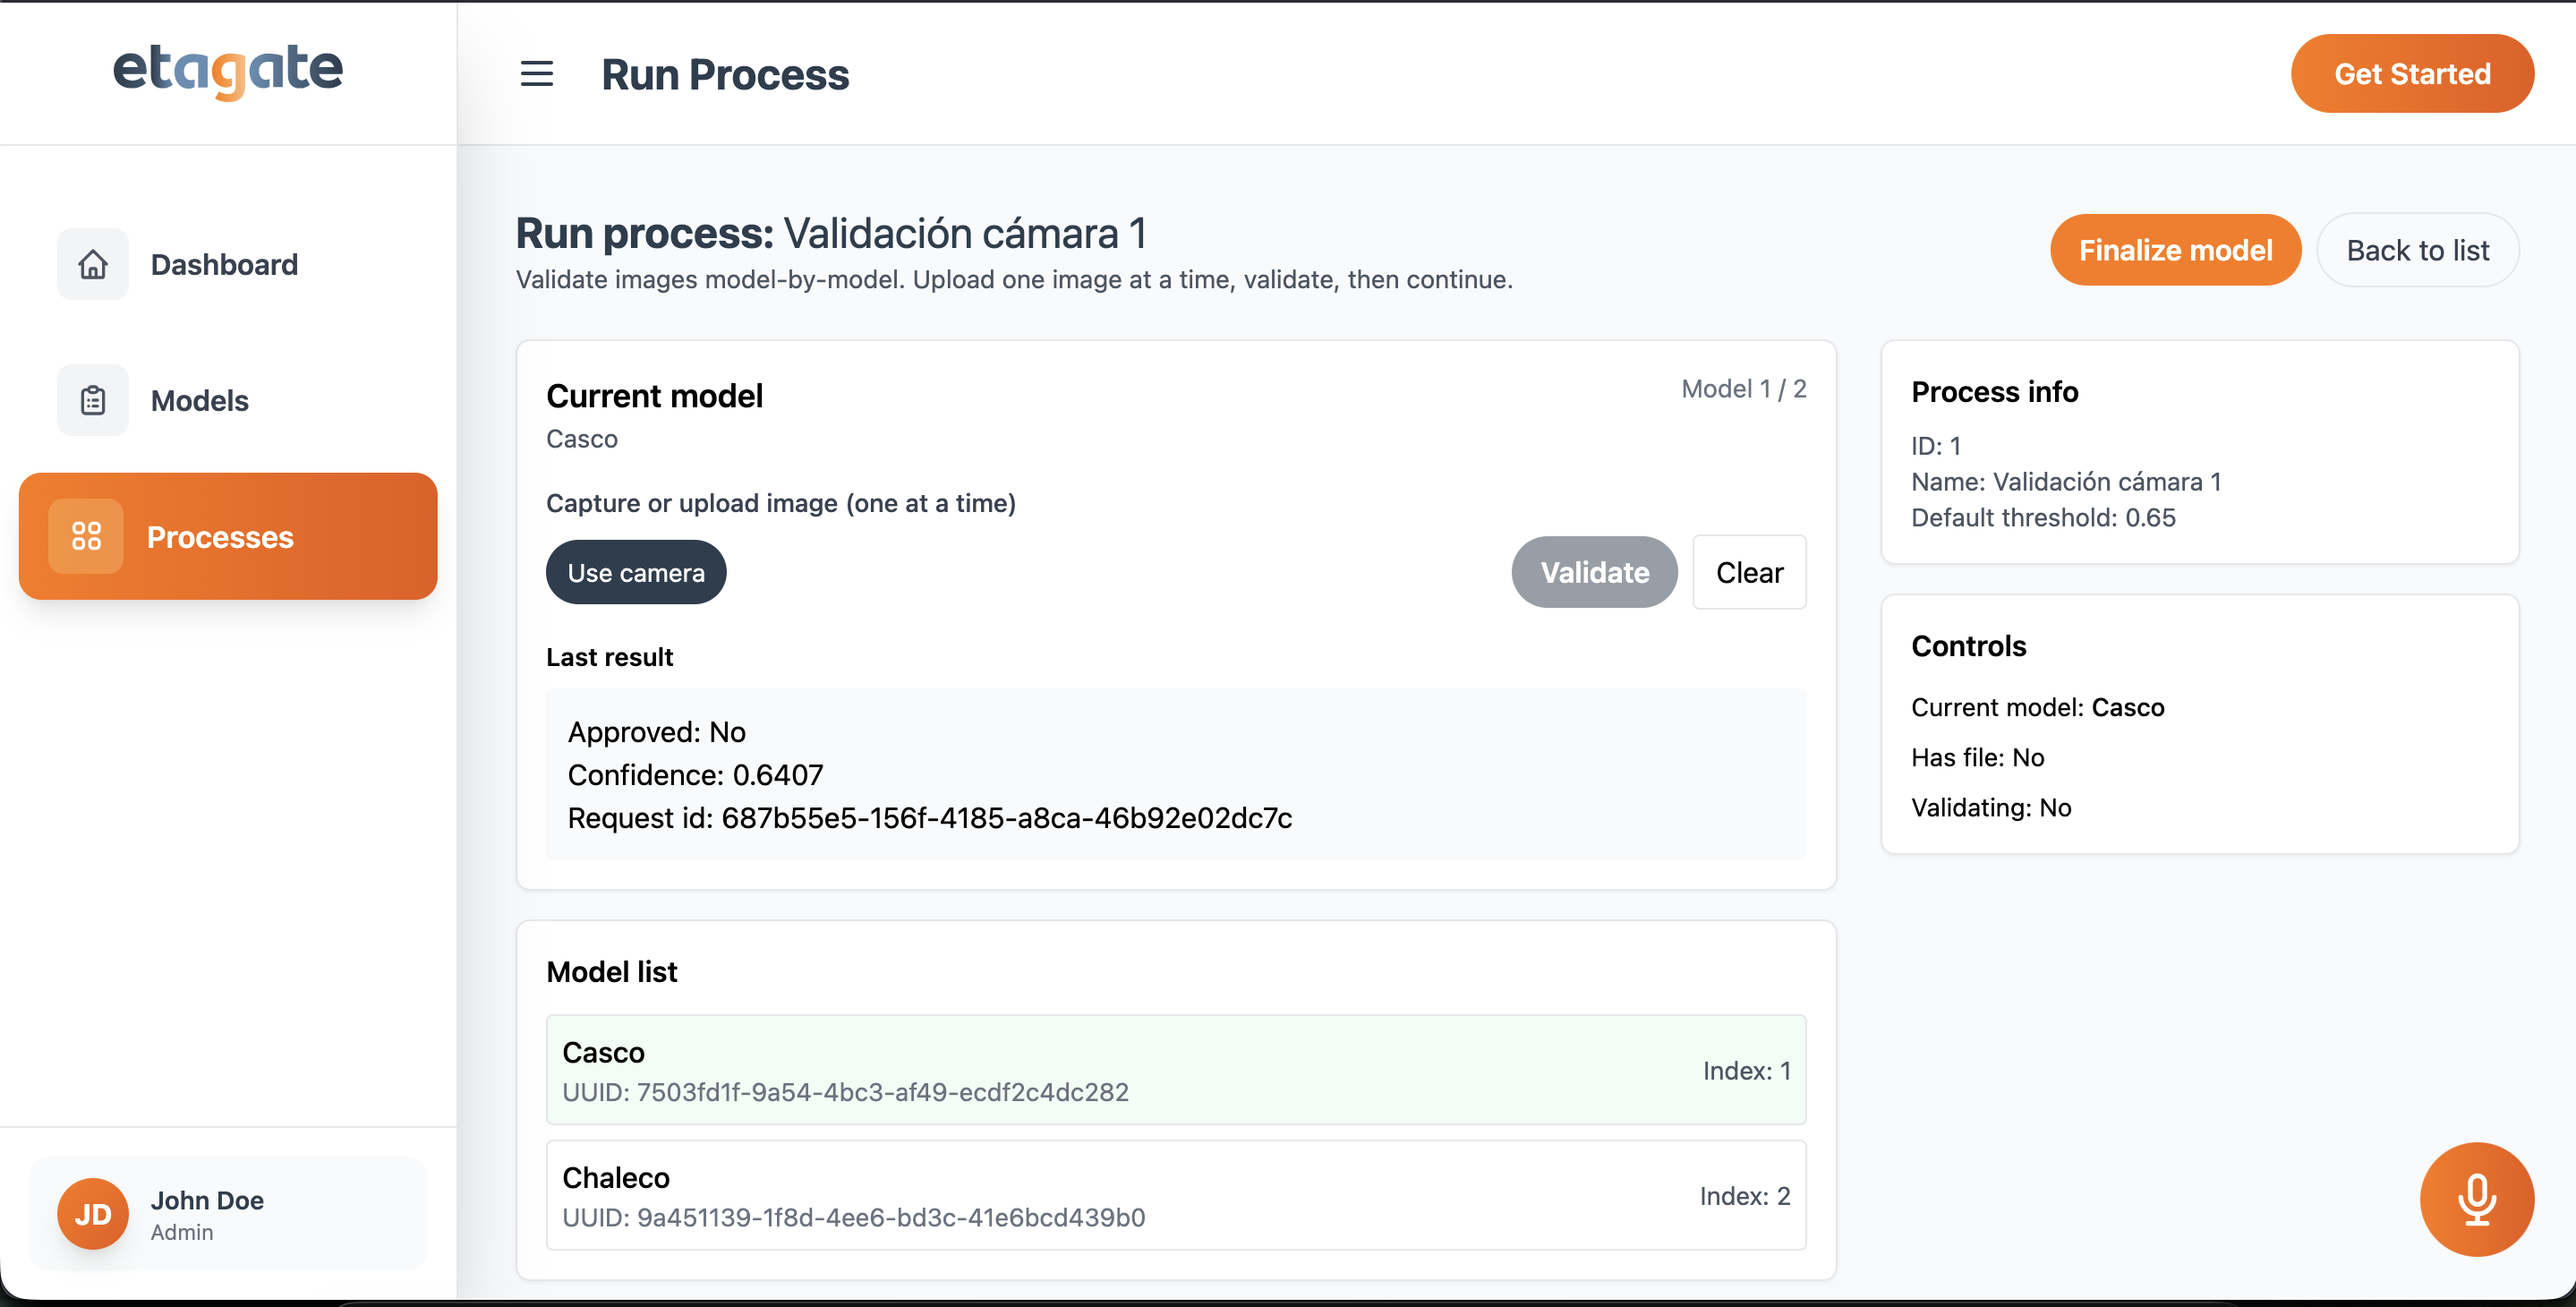The image size is (2576, 1307).
Task: Click the Dashboard home icon
Action: click(93, 264)
